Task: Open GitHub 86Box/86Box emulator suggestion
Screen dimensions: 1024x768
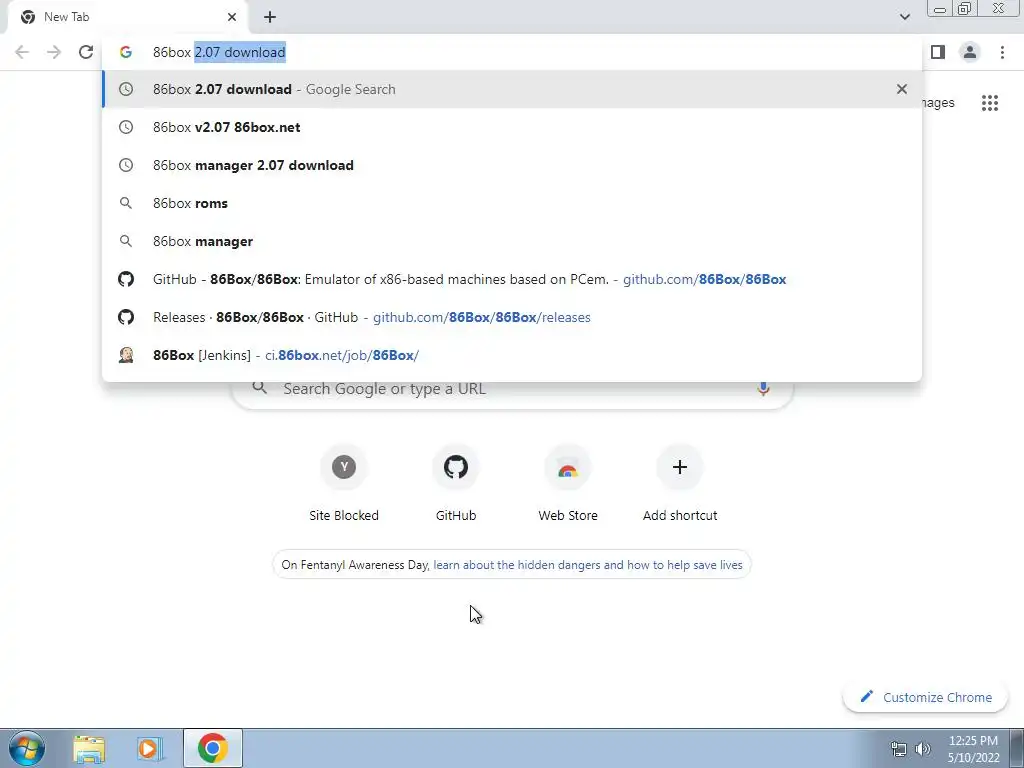Action: (x=512, y=279)
